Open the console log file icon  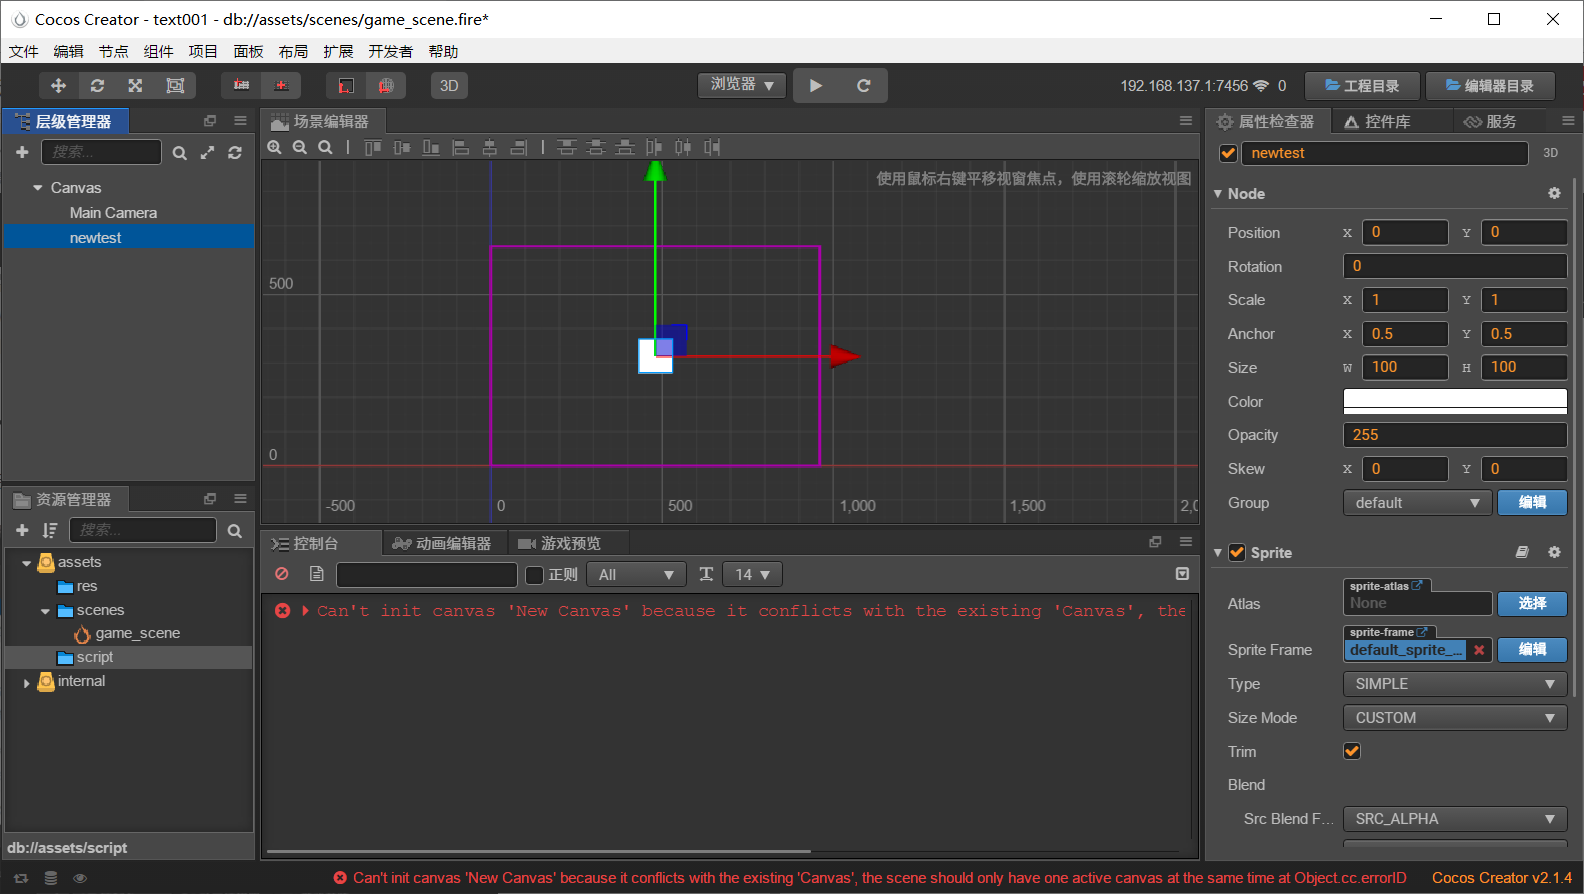(x=316, y=574)
